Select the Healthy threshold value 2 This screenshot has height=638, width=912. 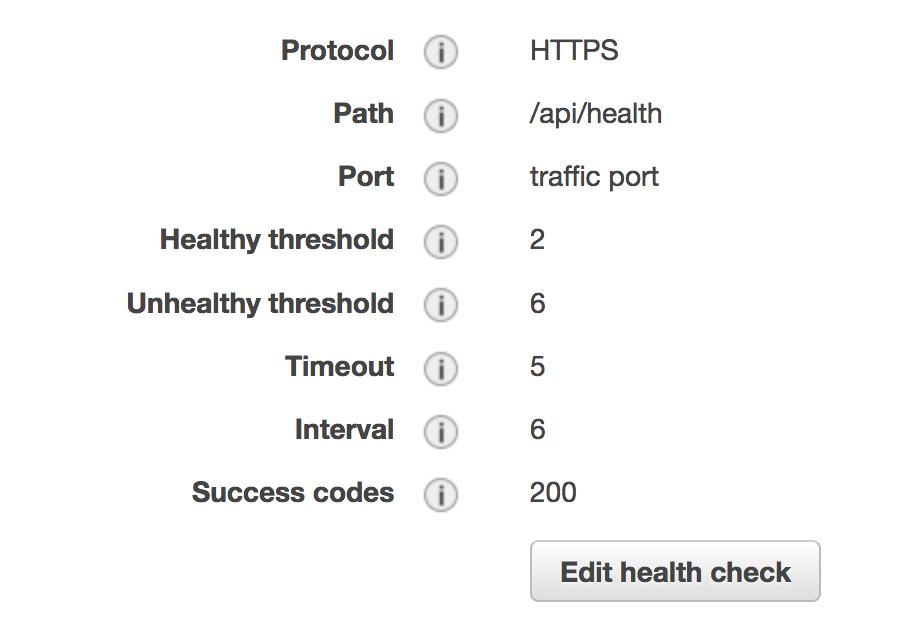537,240
